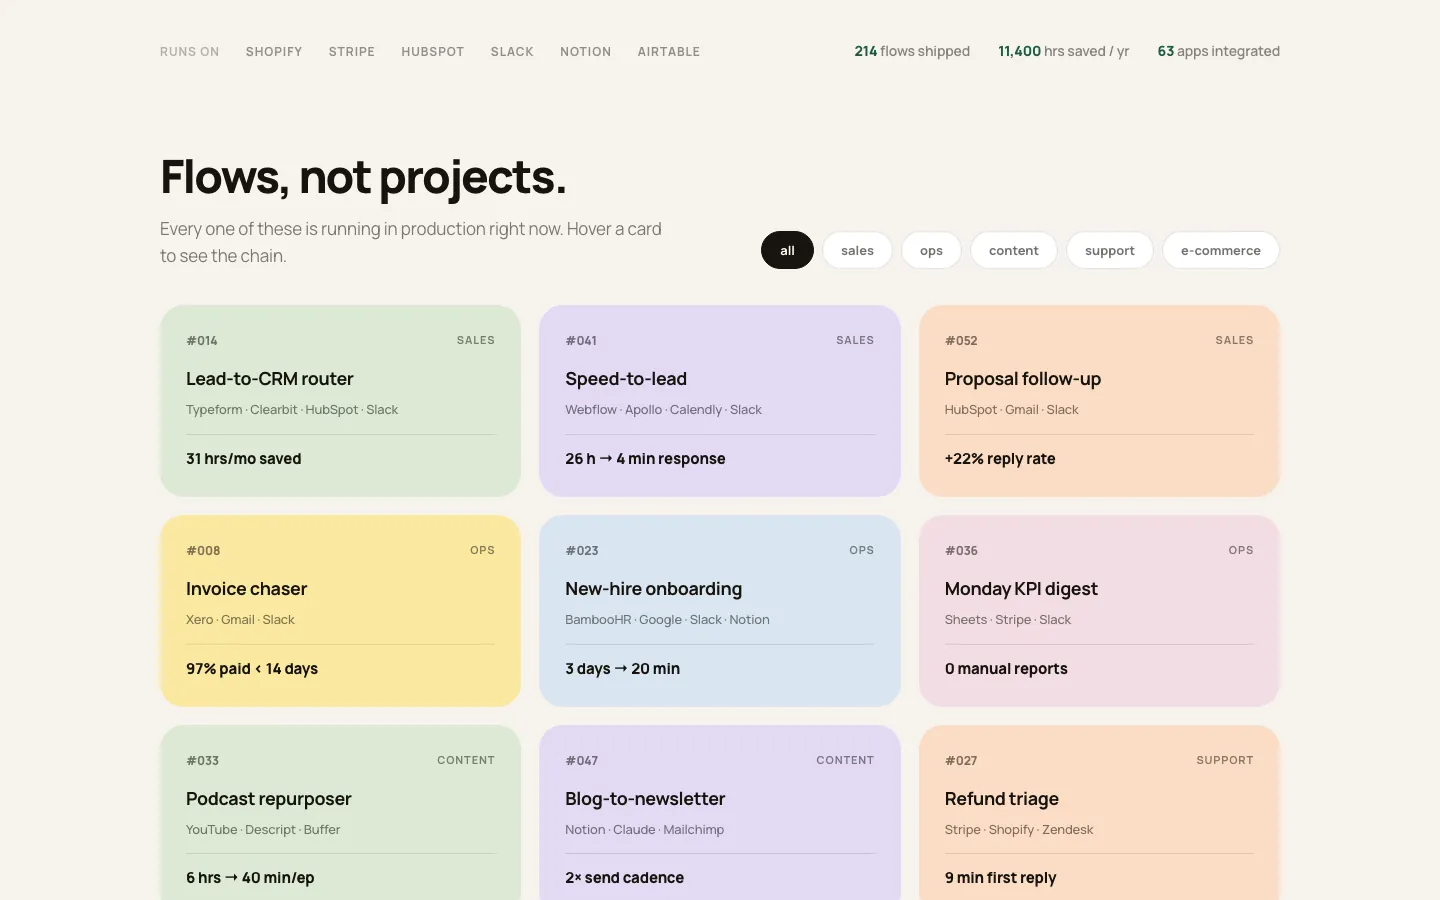Click the 63 apps integrated stat
This screenshot has width=1440, height=900.
1218,51
